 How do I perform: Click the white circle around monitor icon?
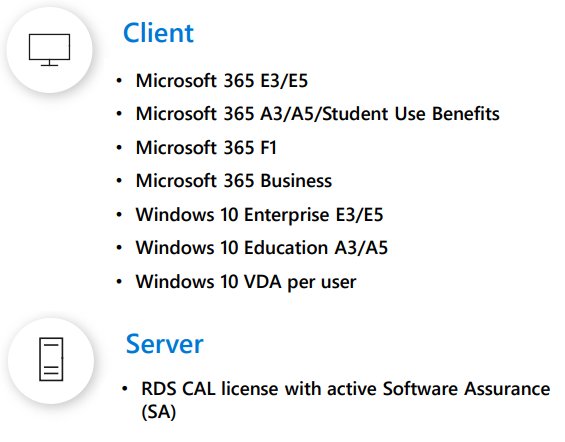[x=49, y=50]
